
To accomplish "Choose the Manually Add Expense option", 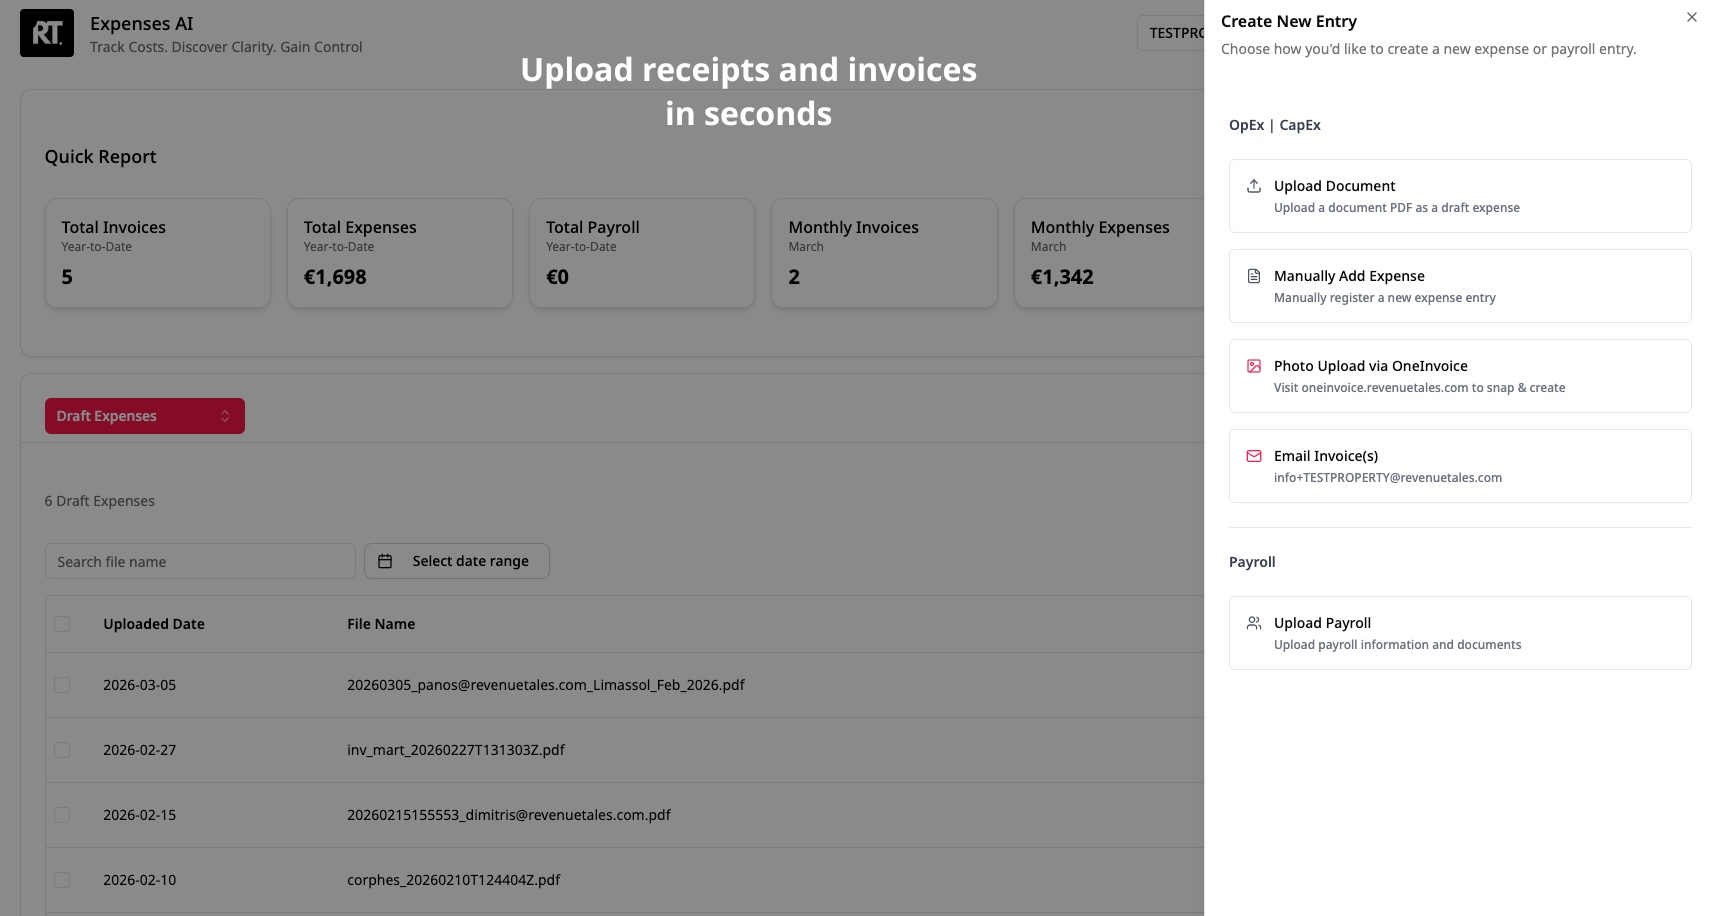I will click(1459, 286).
